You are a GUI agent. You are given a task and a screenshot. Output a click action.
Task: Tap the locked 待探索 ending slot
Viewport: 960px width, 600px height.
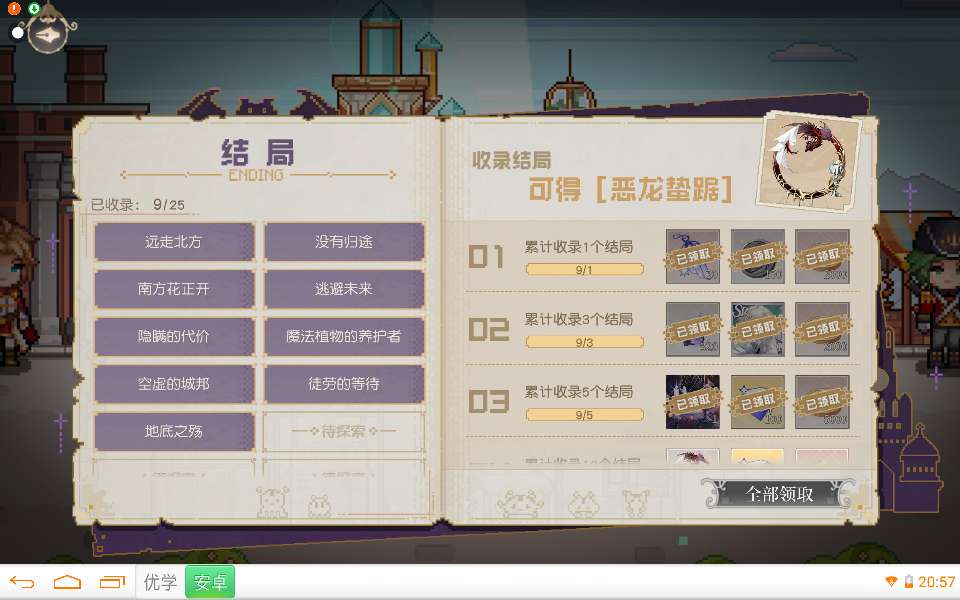(344, 431)
